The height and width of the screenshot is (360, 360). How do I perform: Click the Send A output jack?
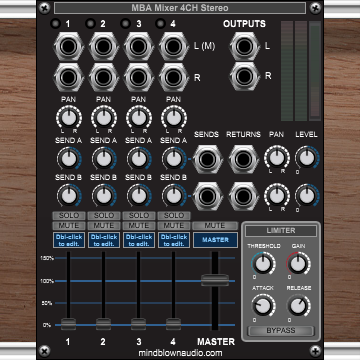[208, 159]
